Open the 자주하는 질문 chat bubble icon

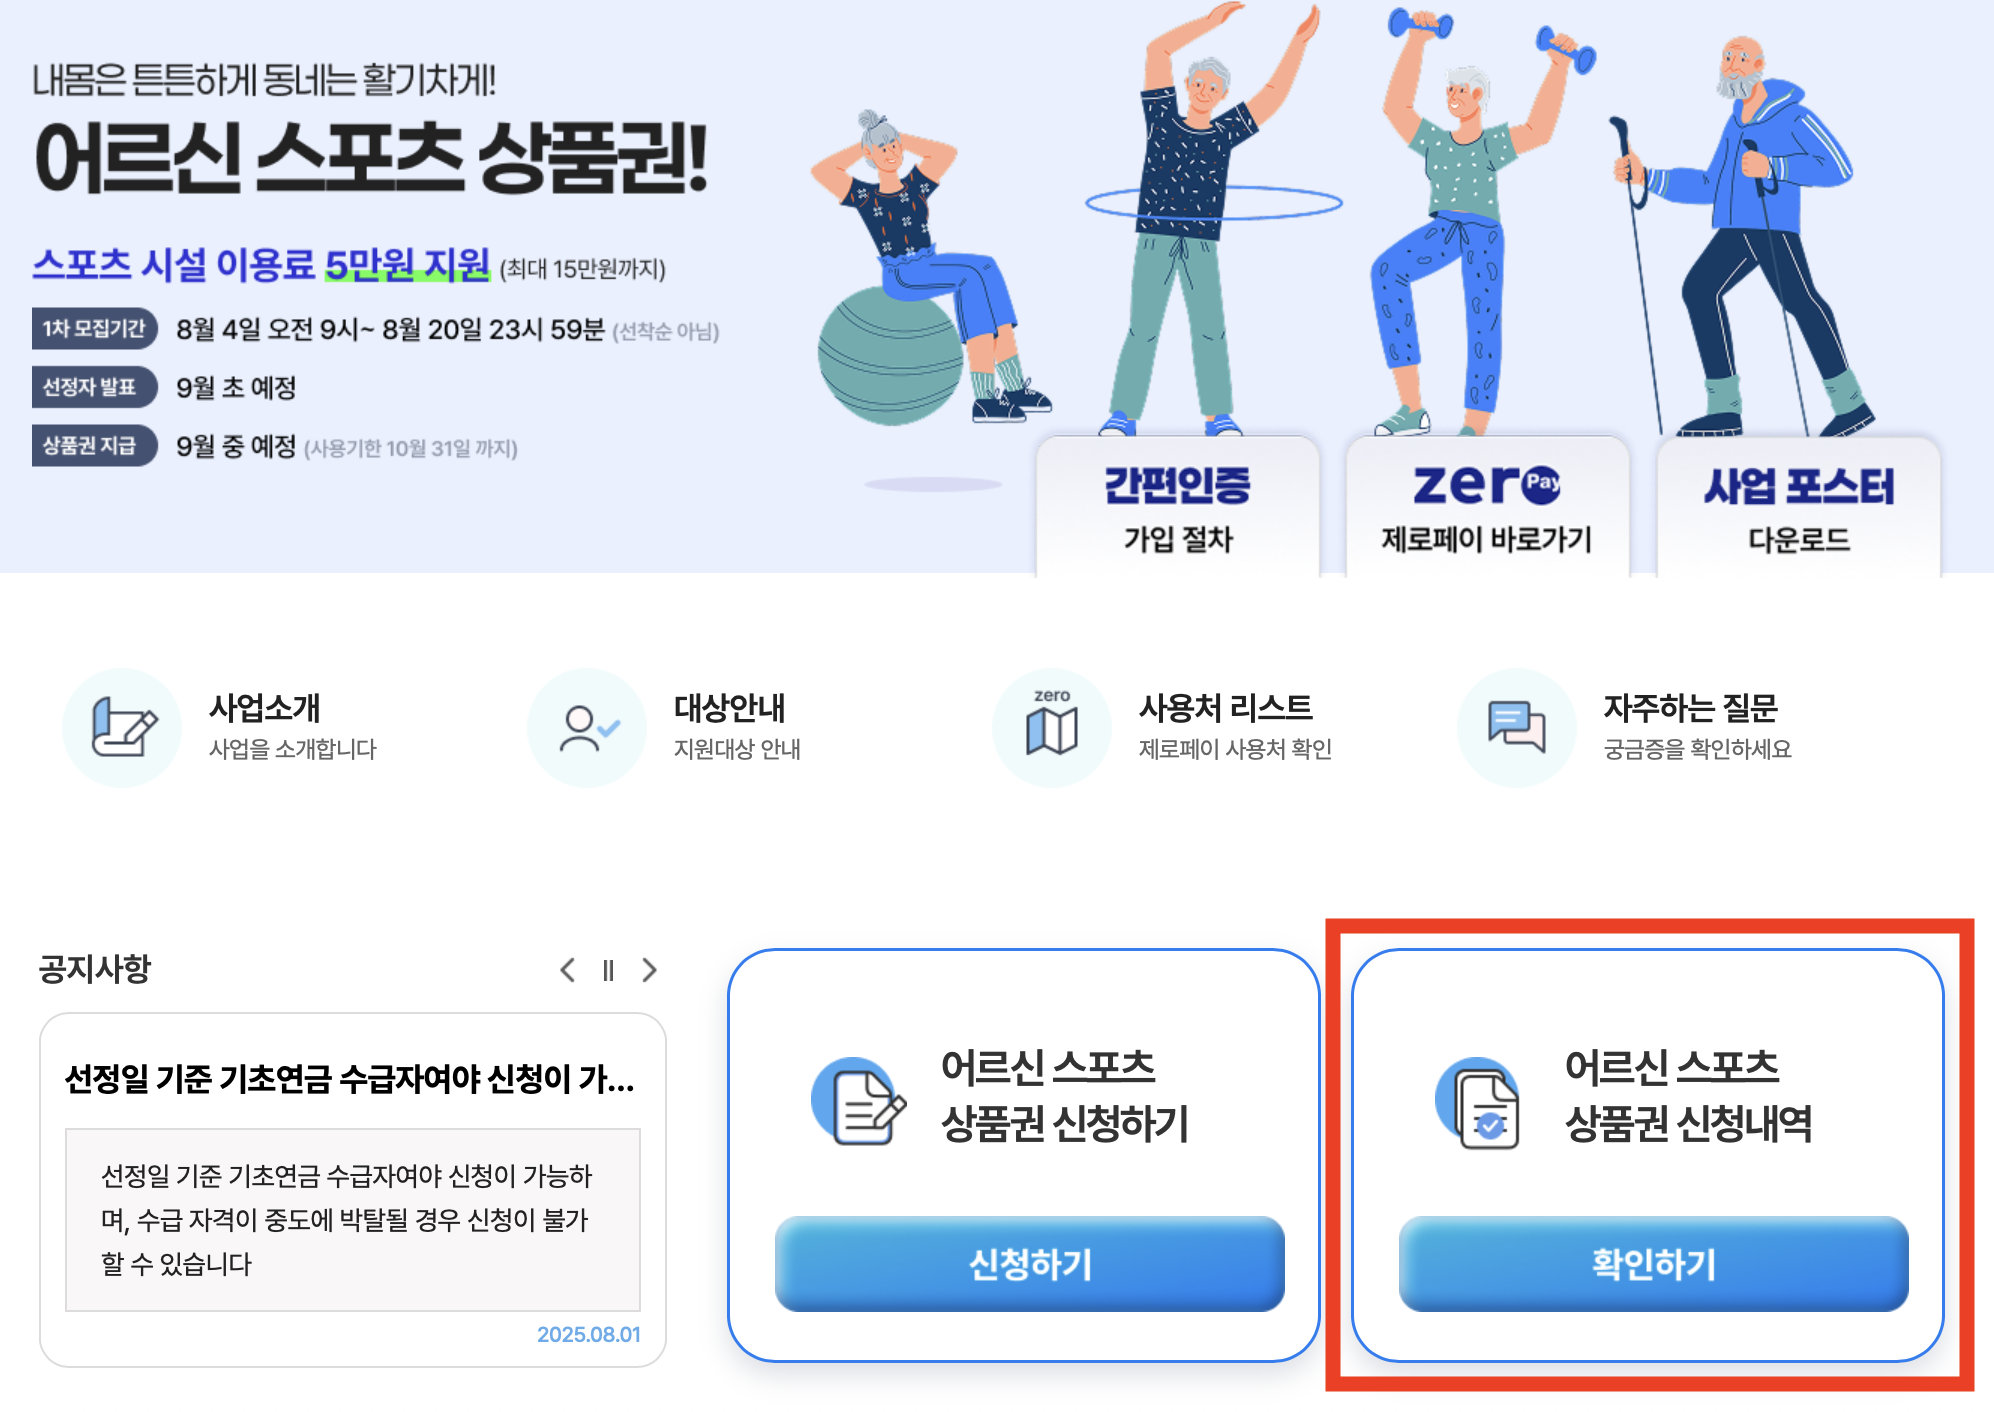click(1517, 727)
